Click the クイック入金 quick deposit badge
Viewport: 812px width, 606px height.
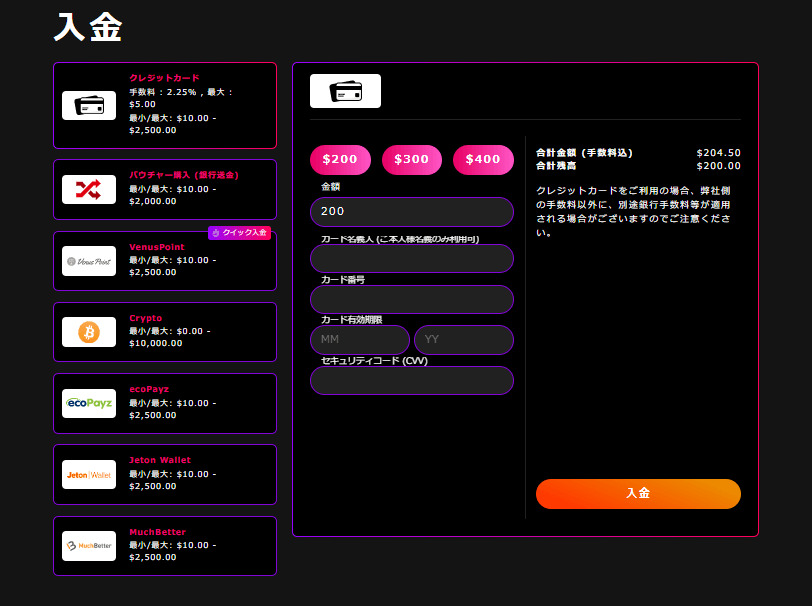(239, 233)
